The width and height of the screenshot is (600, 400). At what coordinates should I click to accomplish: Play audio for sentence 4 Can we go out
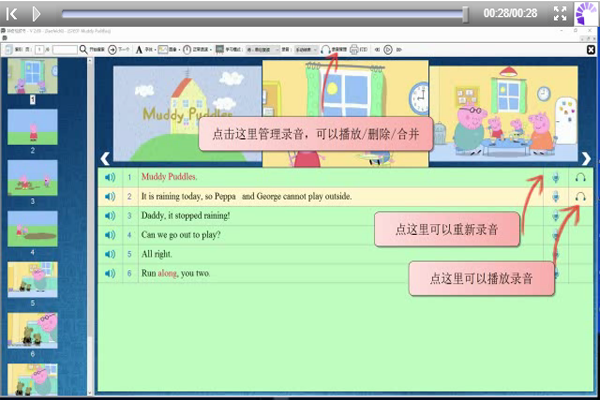coord(110,235)
